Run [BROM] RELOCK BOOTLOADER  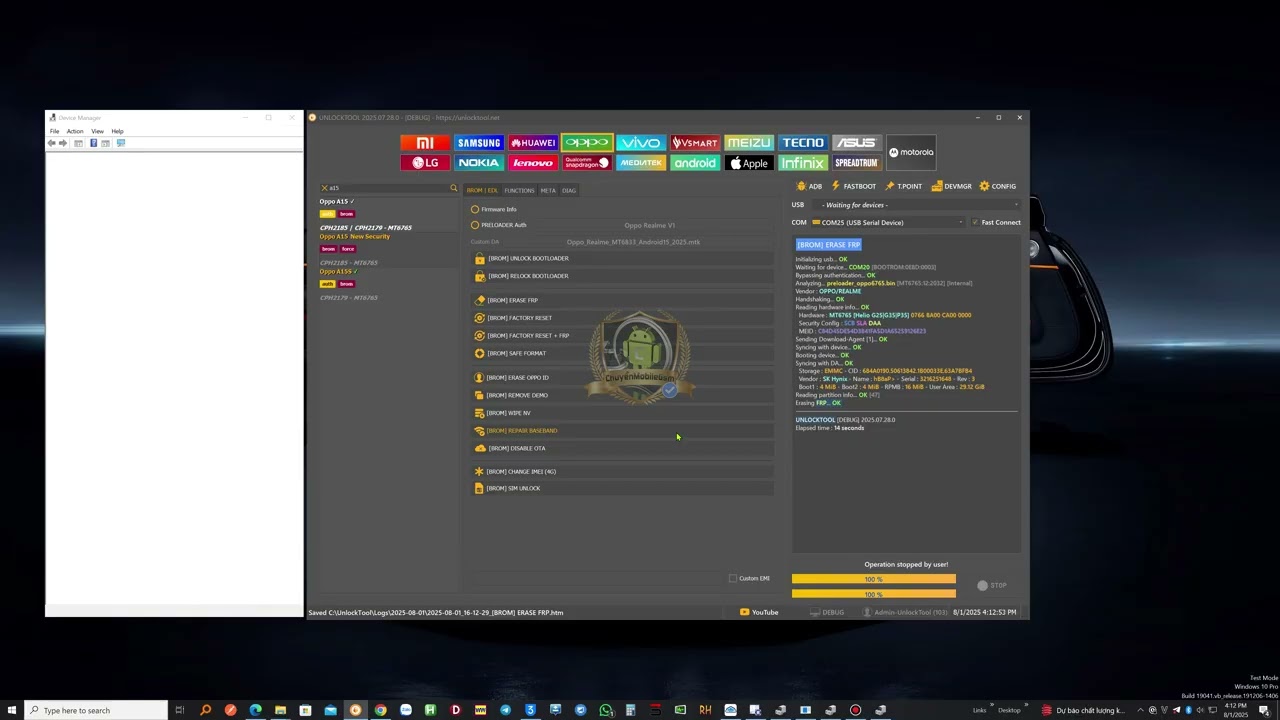(x=622, y=276)
